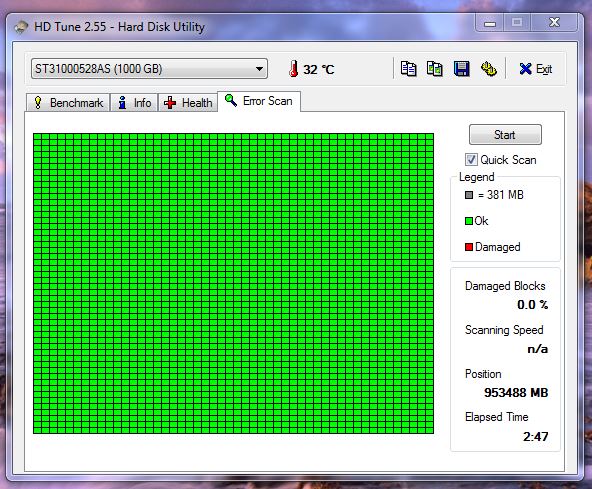This screenshot has width=592, height=489.
Task: Click the magnifier icon on Error Scan tab
Action: point(231,100)
